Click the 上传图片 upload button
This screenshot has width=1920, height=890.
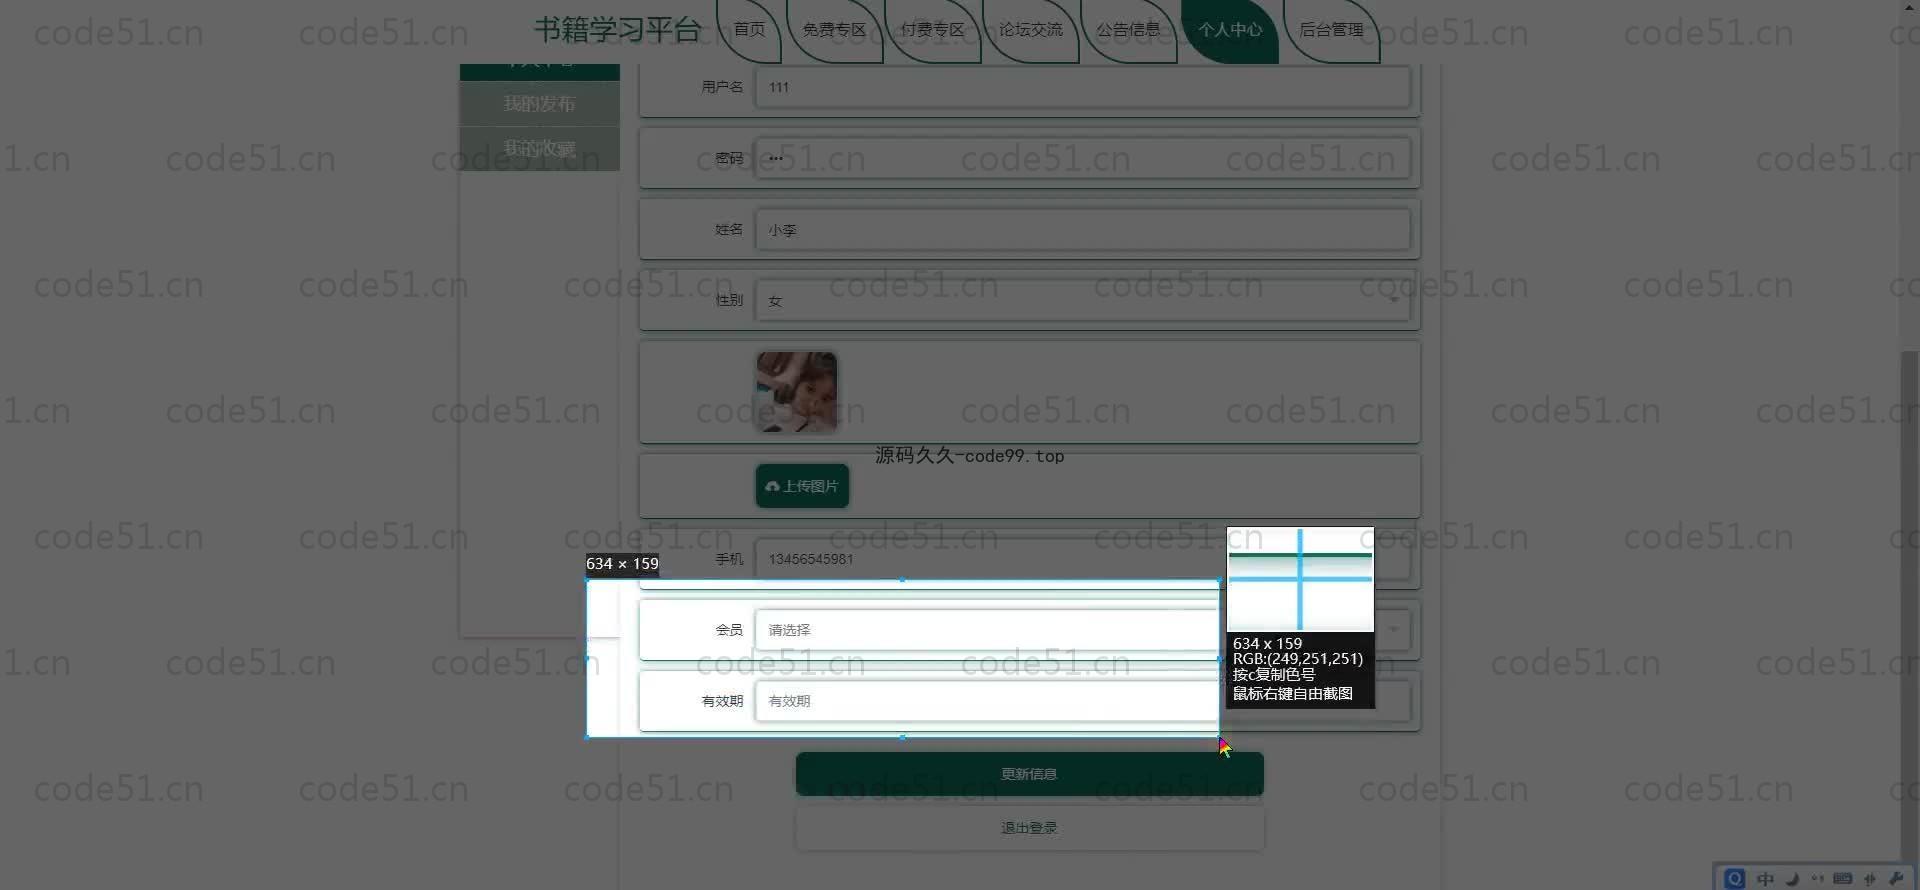pos(802,486)
